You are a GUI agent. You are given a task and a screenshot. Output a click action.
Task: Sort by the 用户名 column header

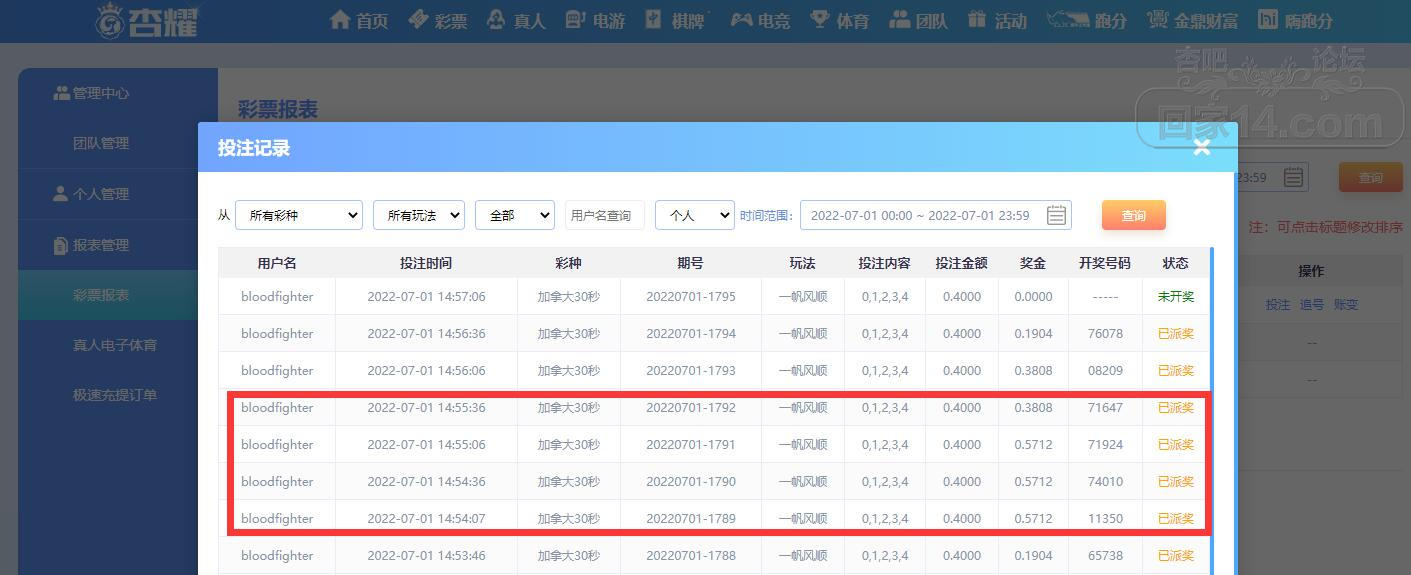277,263
